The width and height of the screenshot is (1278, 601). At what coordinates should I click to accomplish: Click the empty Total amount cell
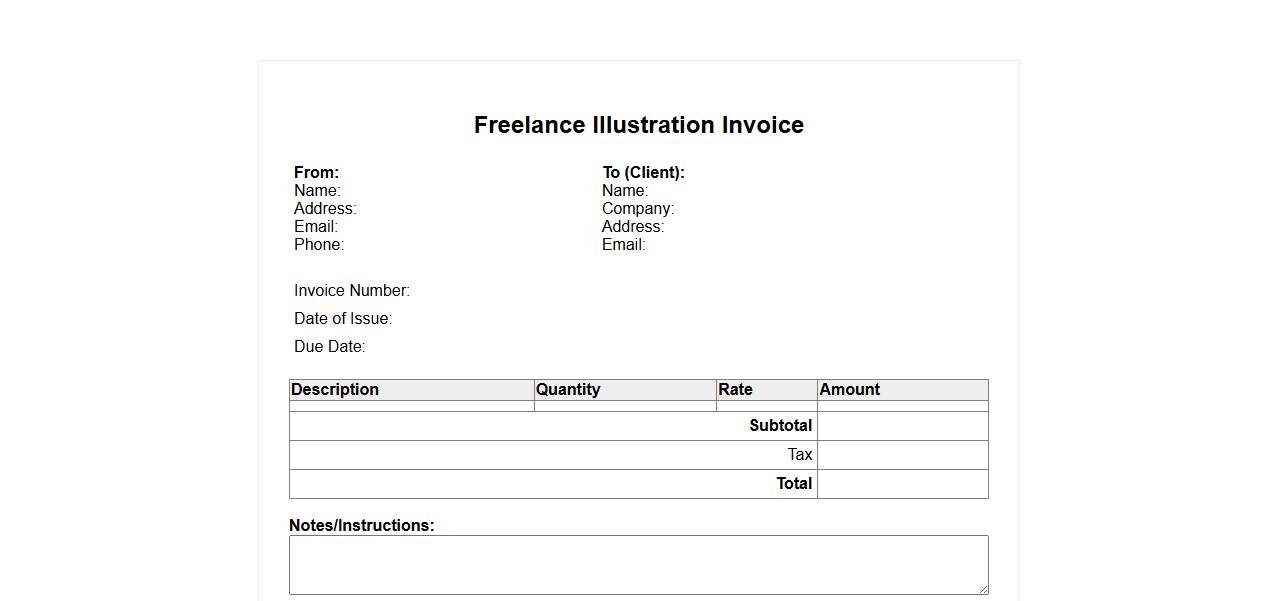tap(902, 484)
